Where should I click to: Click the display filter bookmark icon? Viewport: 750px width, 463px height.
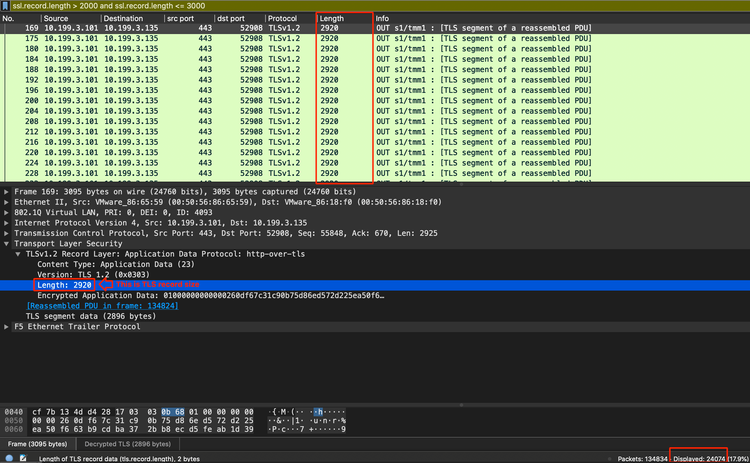(x=5, y=6)
